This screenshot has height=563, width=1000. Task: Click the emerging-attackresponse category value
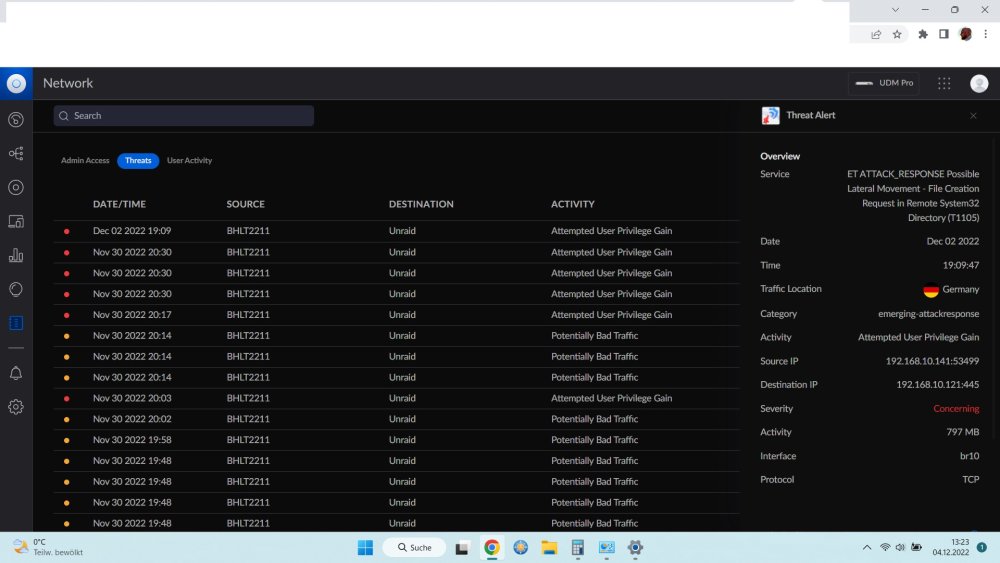[928, 314]
